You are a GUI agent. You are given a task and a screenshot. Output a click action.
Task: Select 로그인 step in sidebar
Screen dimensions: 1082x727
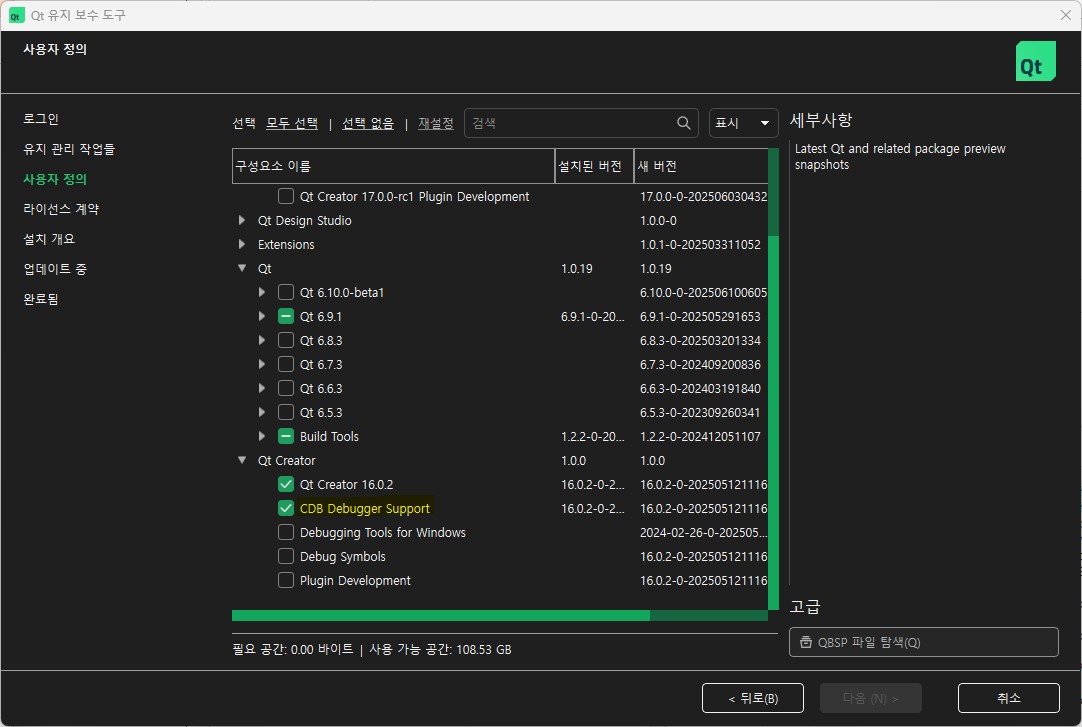[41, 119]
